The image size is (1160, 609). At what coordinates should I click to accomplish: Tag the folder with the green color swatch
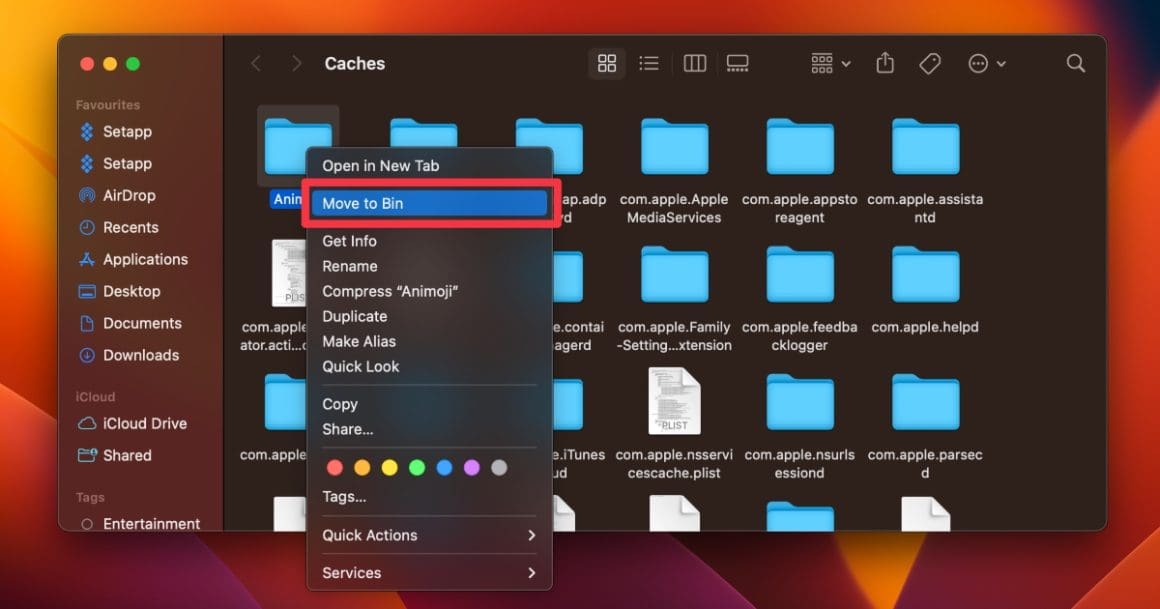coord(416,466)
